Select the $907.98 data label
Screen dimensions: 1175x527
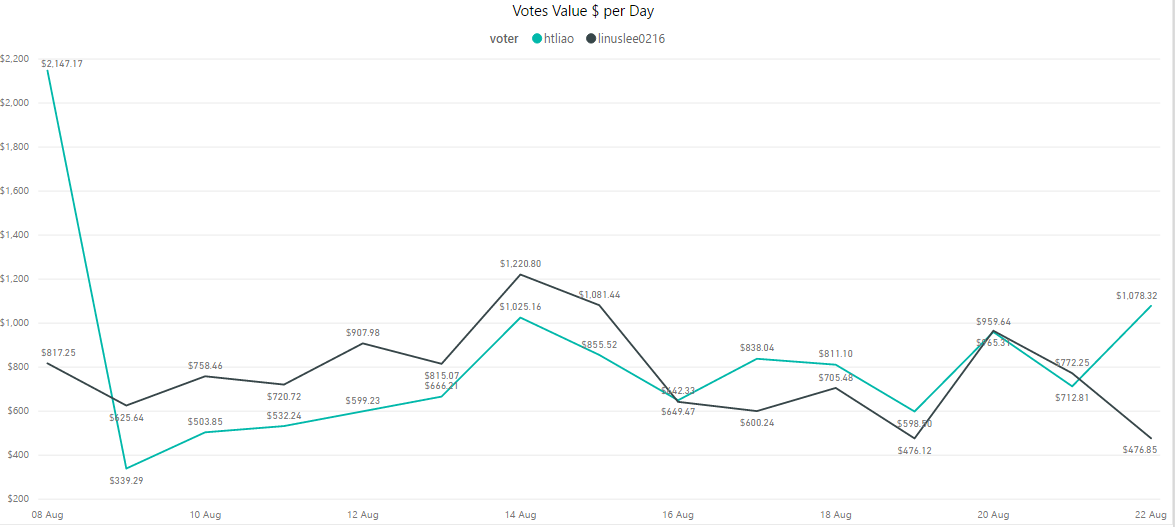[x=362, y=333]
